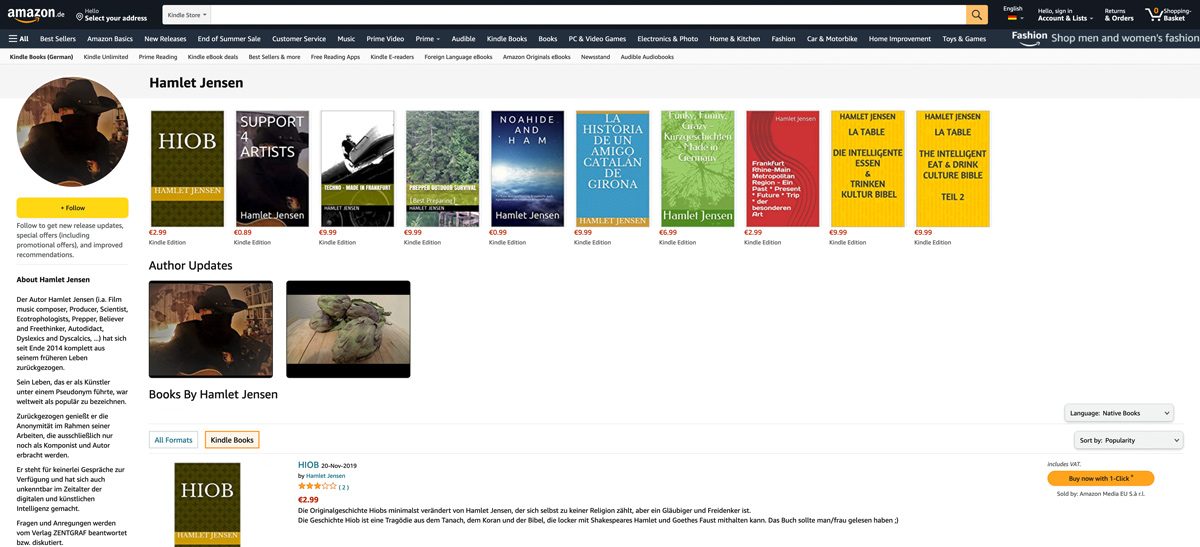Open author update with camouflage item

click(x=348, y=329)
